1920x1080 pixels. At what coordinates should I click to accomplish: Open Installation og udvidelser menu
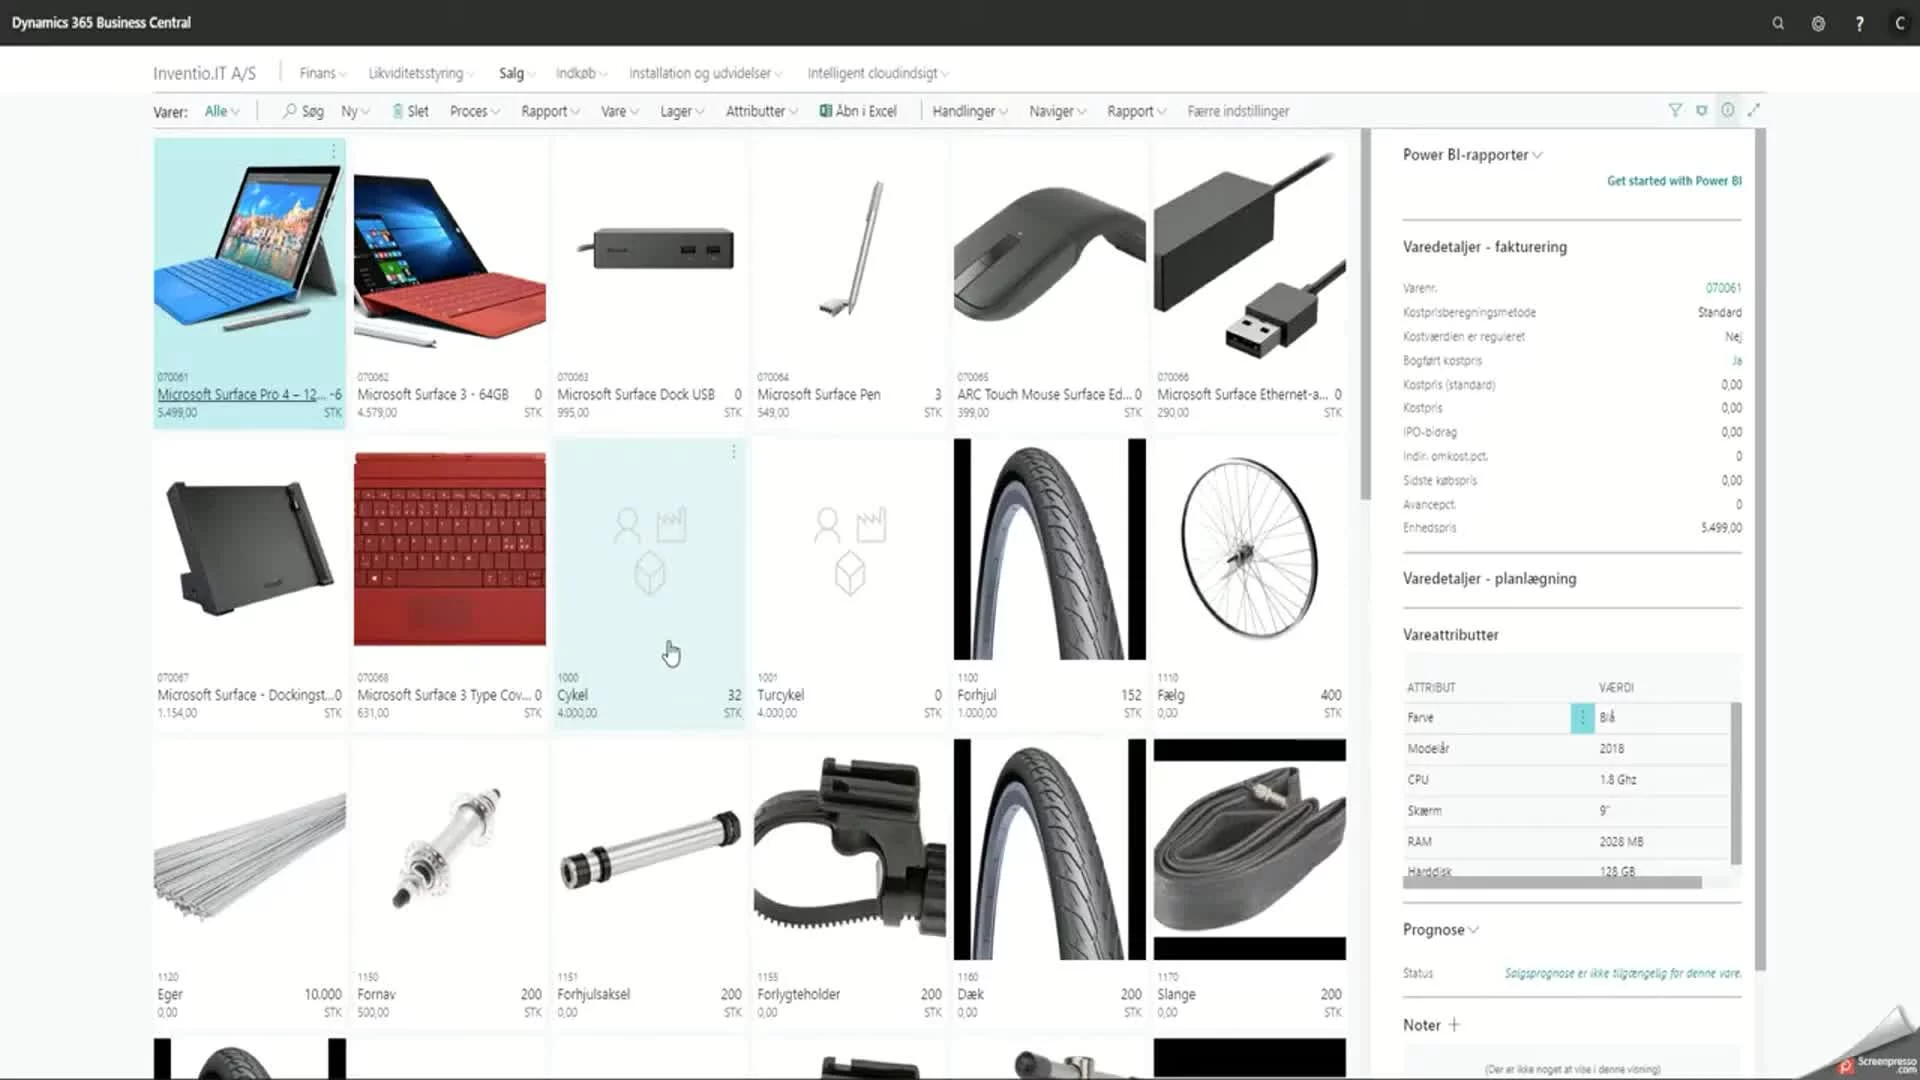(x=705, y=73)
